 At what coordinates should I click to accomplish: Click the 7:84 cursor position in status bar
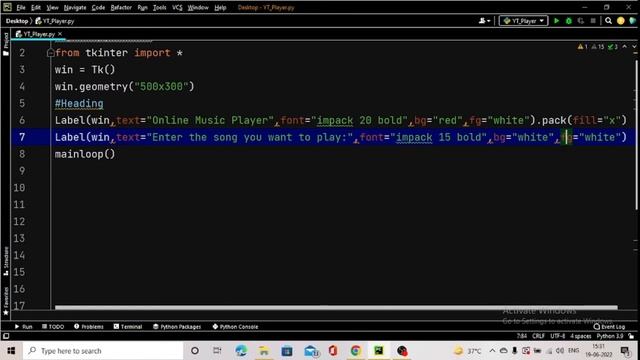coord(522,336)
